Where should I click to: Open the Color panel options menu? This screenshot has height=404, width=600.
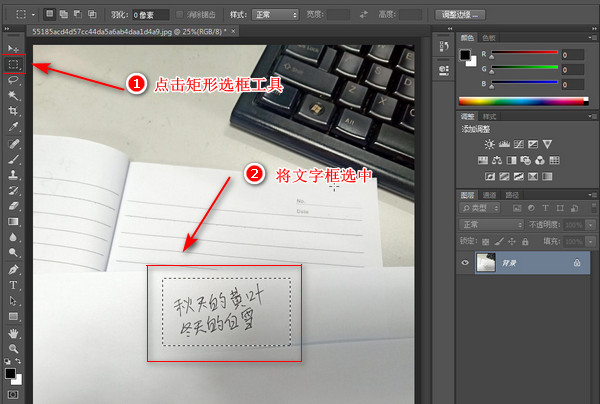coord(593,37)
